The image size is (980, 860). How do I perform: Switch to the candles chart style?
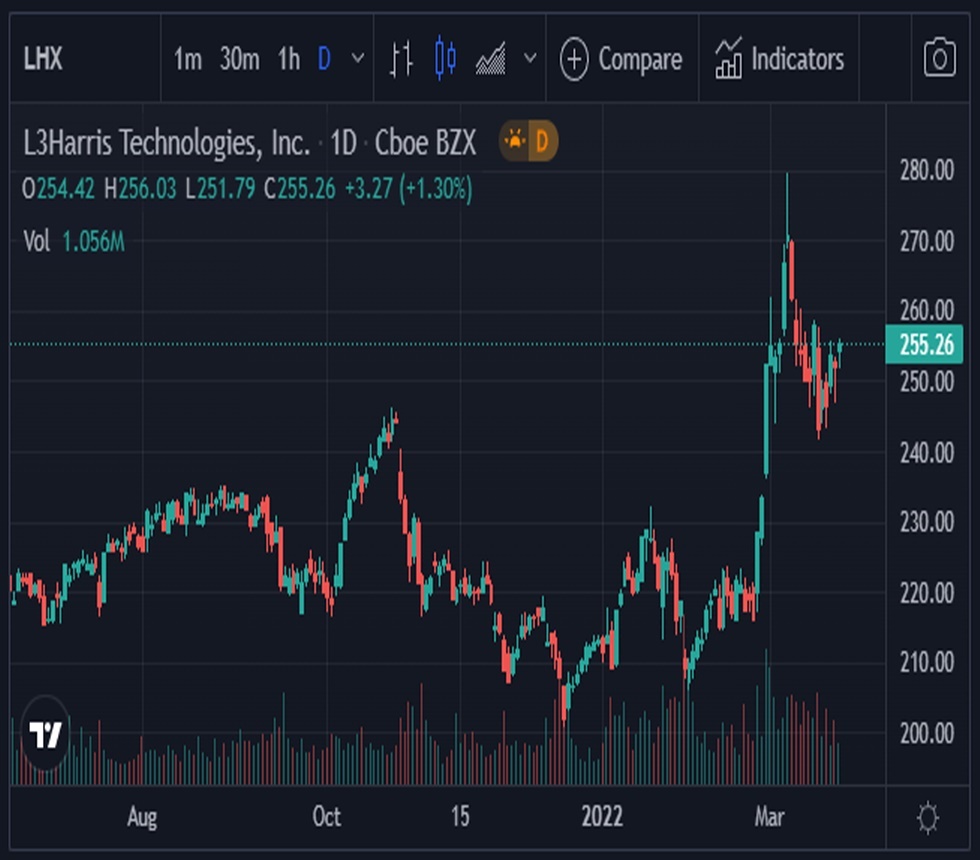coord(445,59)
